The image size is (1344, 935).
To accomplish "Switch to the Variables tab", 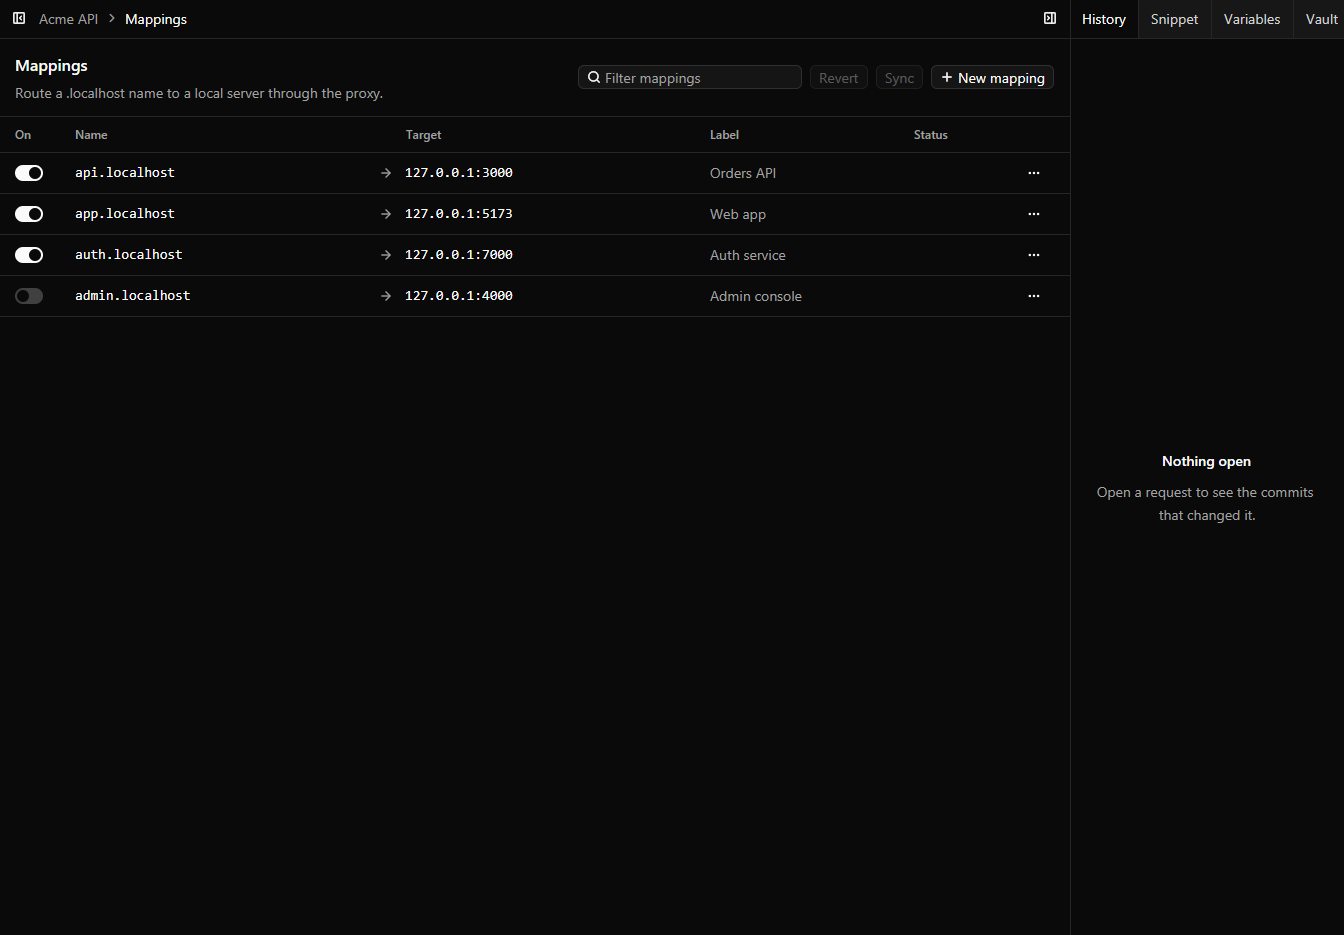I will 1252,19.
